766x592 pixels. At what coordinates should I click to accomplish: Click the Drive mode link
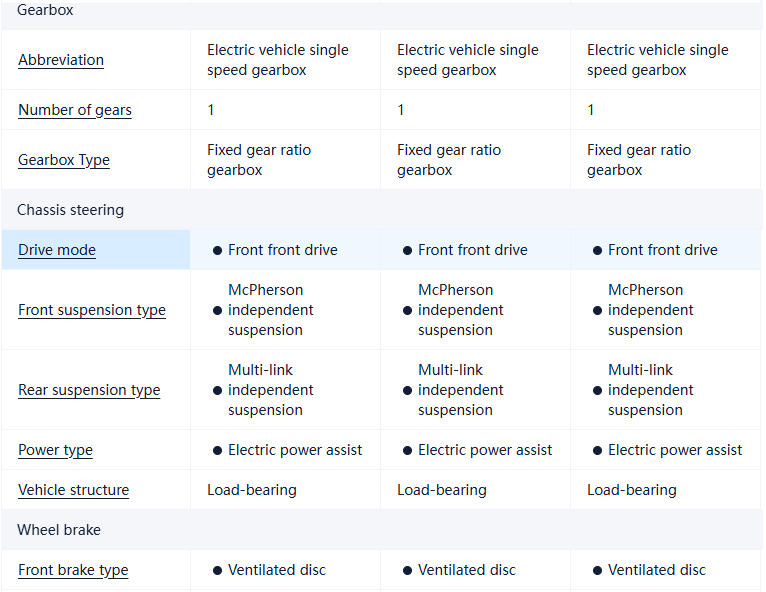(57, 250)
